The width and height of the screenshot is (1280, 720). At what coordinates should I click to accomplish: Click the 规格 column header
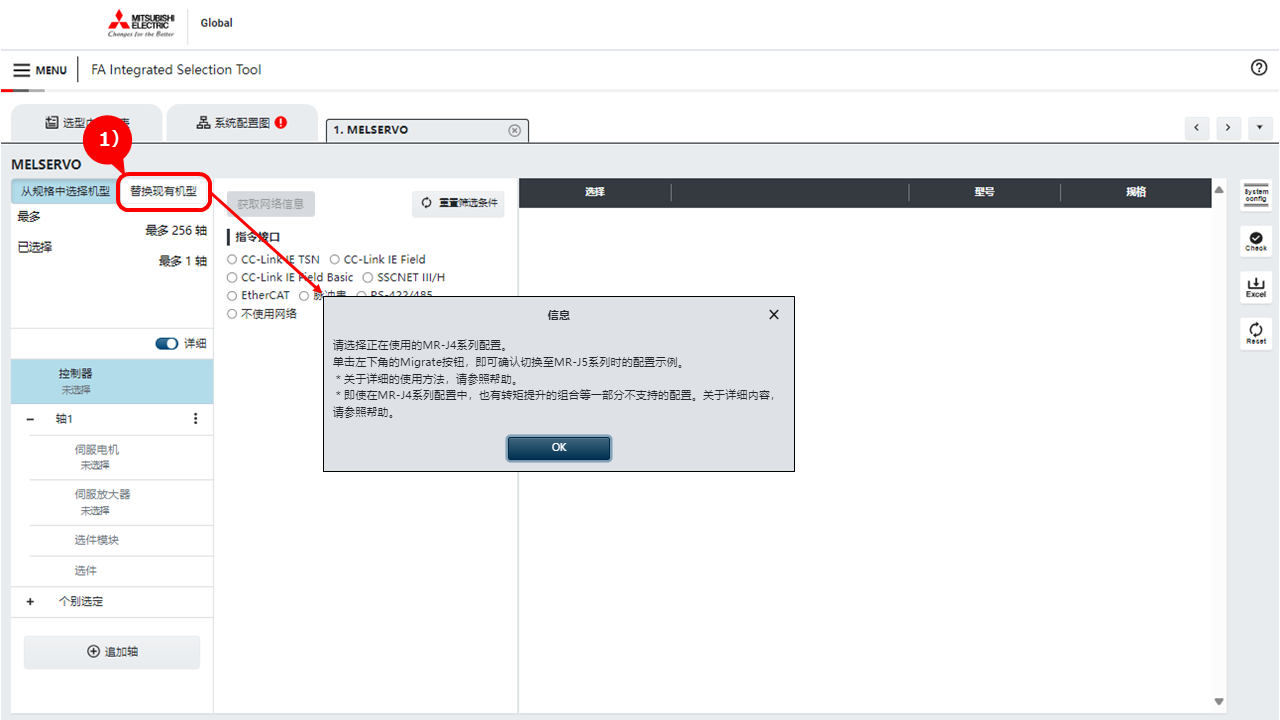point(1136,192)
